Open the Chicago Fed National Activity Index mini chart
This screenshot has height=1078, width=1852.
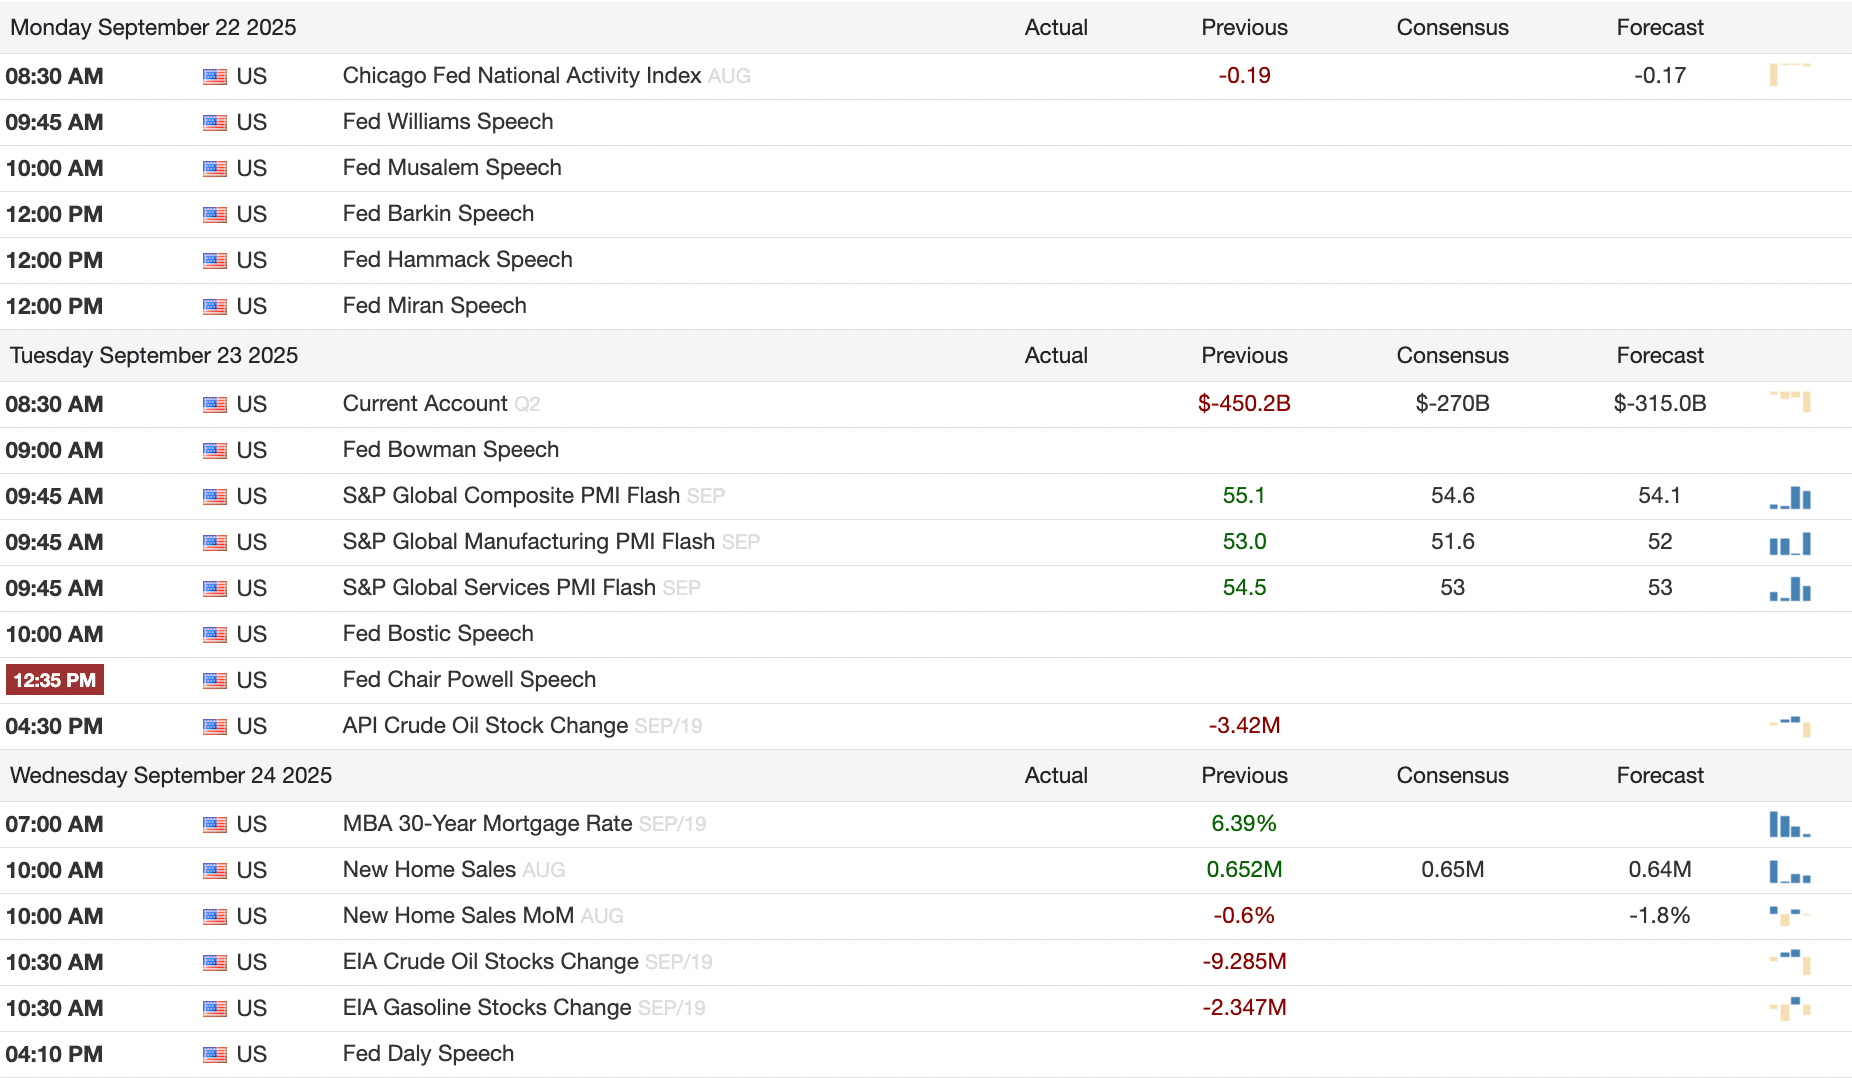pyautogui.click(x=1789, y=75)
